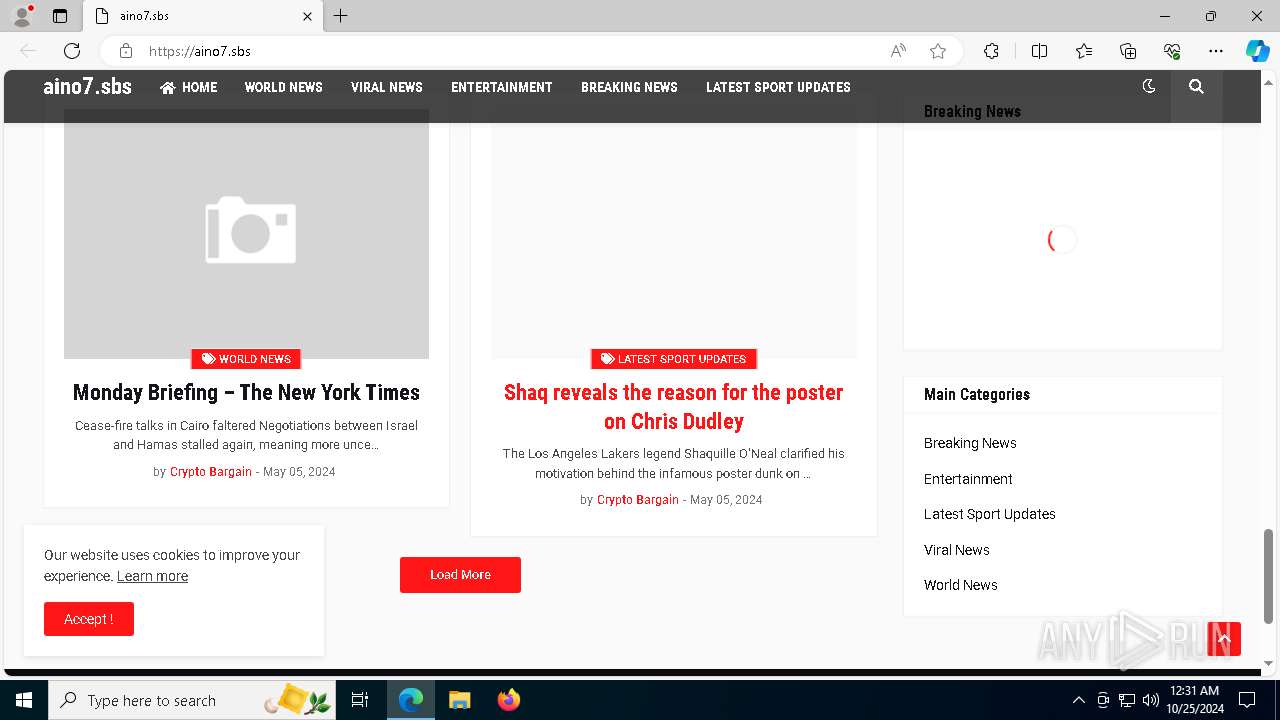
Task: Click the browser back arrow
Action: pyautogui.click(x=28, y=51)
